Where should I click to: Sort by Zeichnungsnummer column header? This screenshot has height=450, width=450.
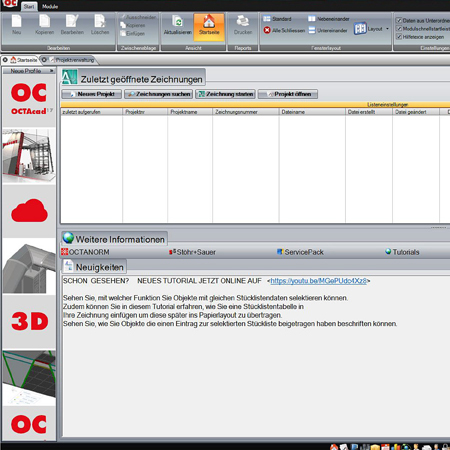pos(246,112)
